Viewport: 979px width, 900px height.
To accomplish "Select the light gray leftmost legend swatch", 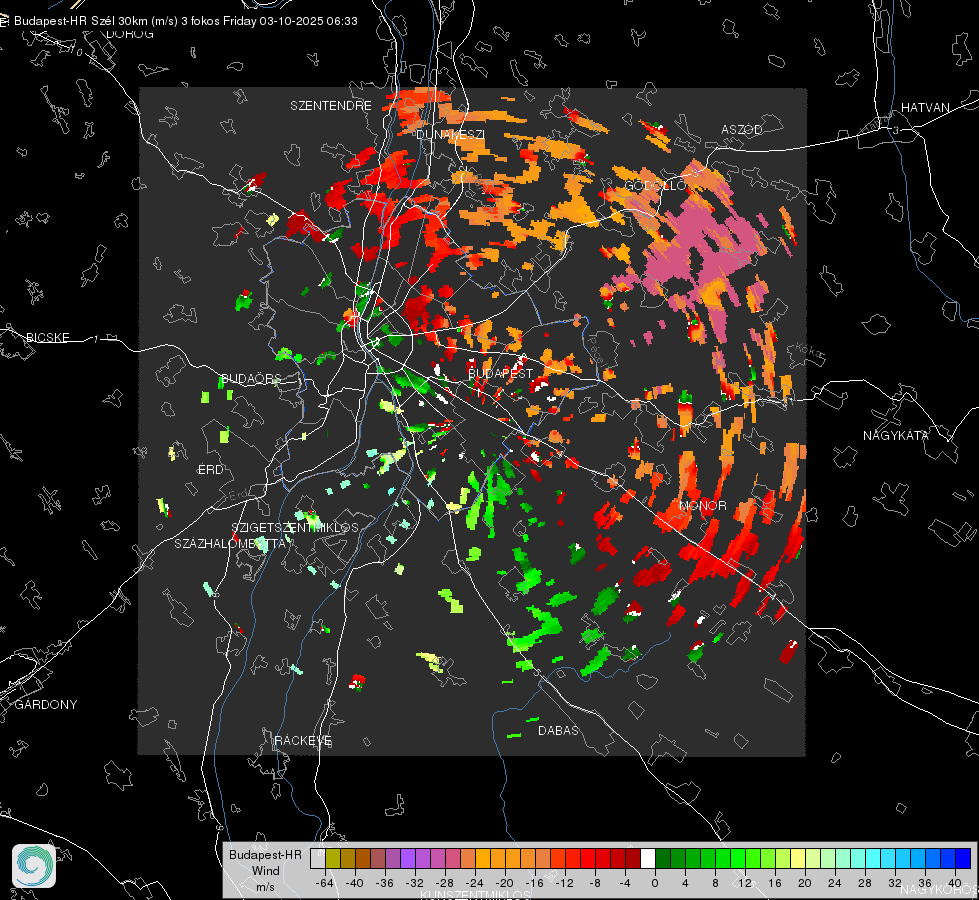I will pyautogui.click(x=318, y=859).
